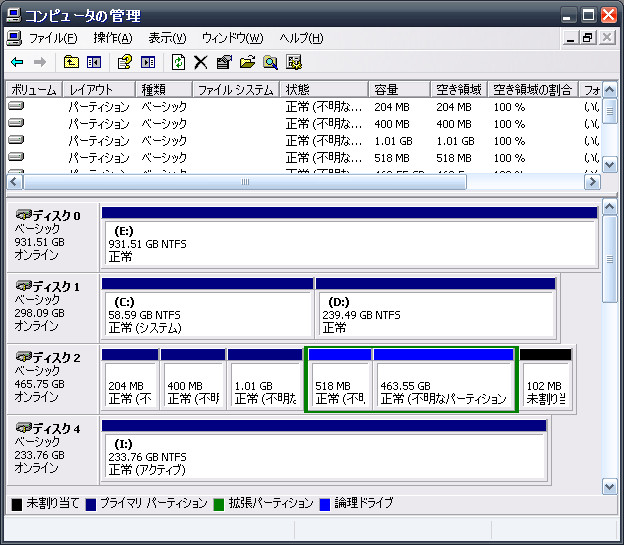624x545 pixels.
Task: Open the ファイル(F) menu
Action: (53, 38)
